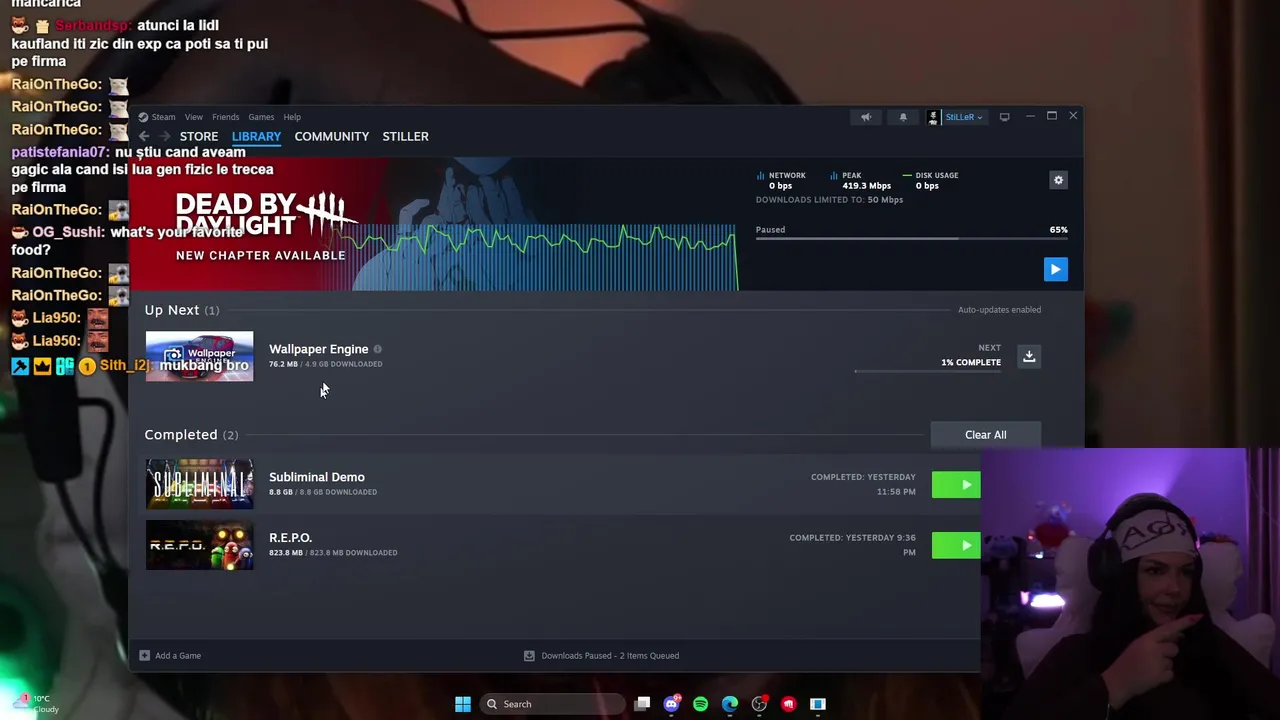Viewport: 1280px width, 720px height.
Task: Open the View menu
Action: 193,117
